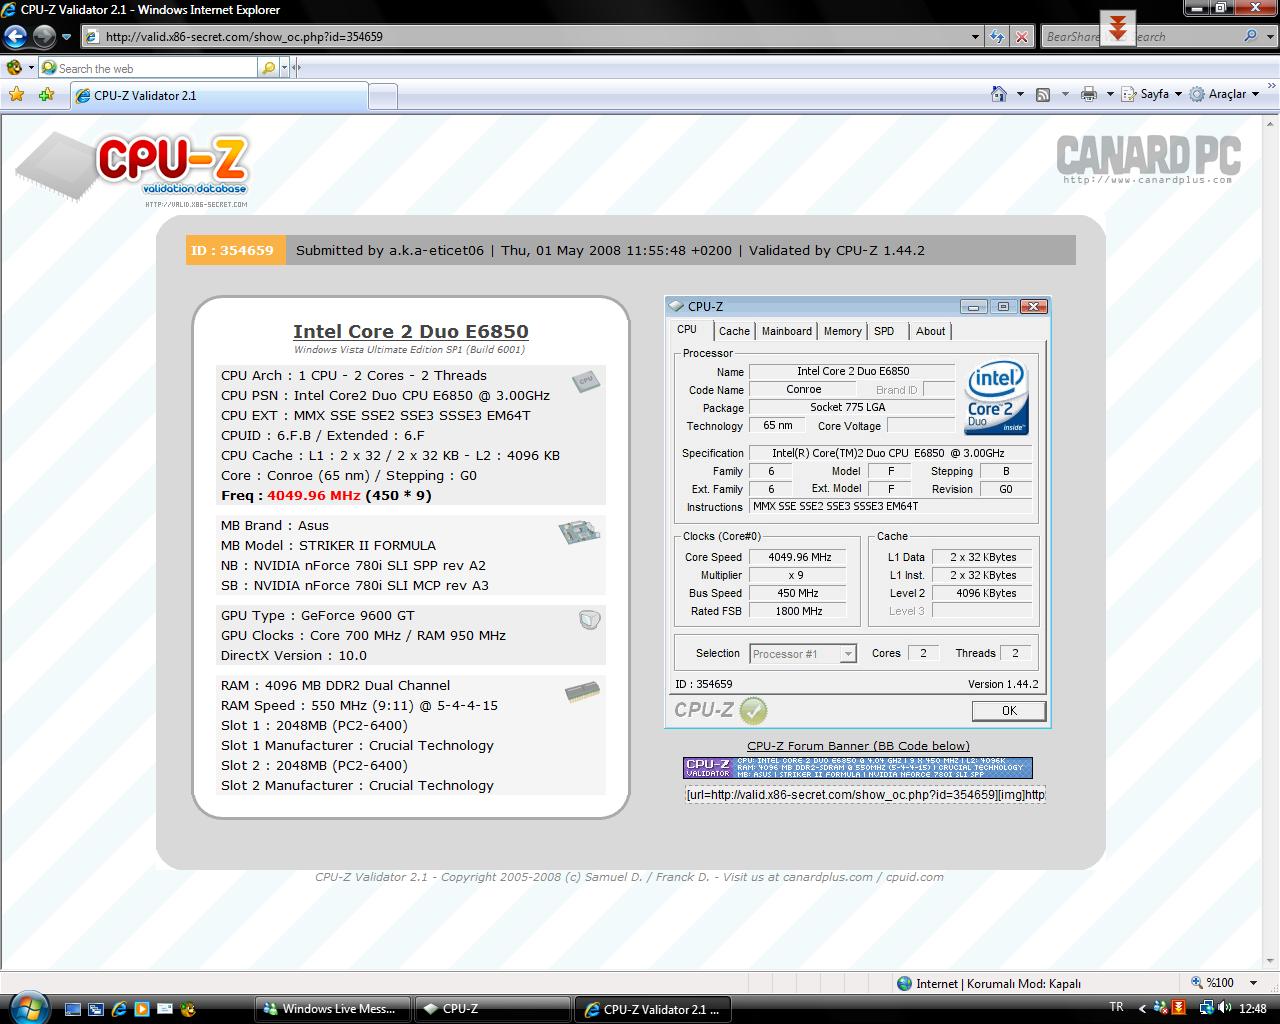Open the Favorites Center star icon
The image size is (1280, 1024).
point(16,94)
